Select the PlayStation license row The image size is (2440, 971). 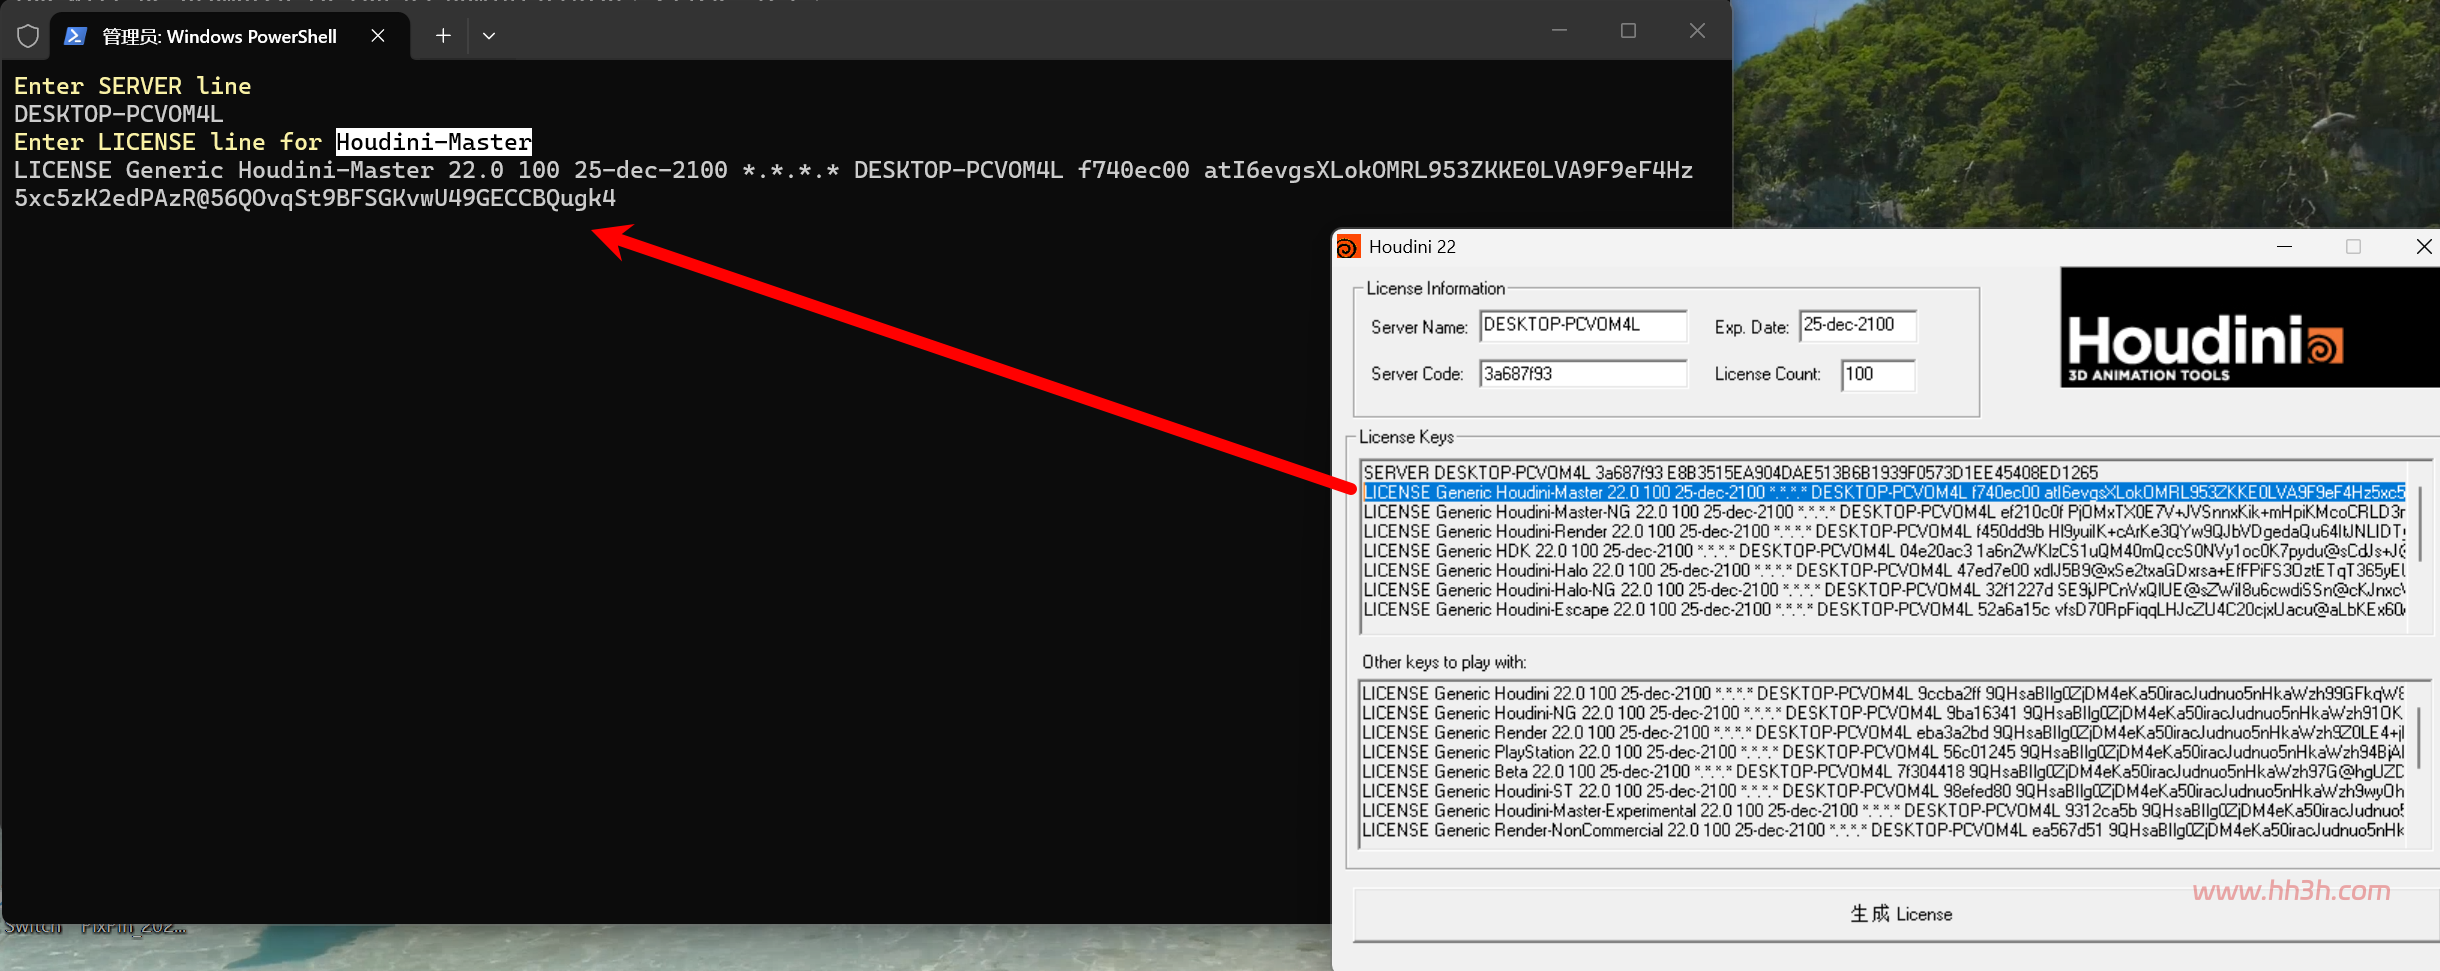tap(1883, 752)
